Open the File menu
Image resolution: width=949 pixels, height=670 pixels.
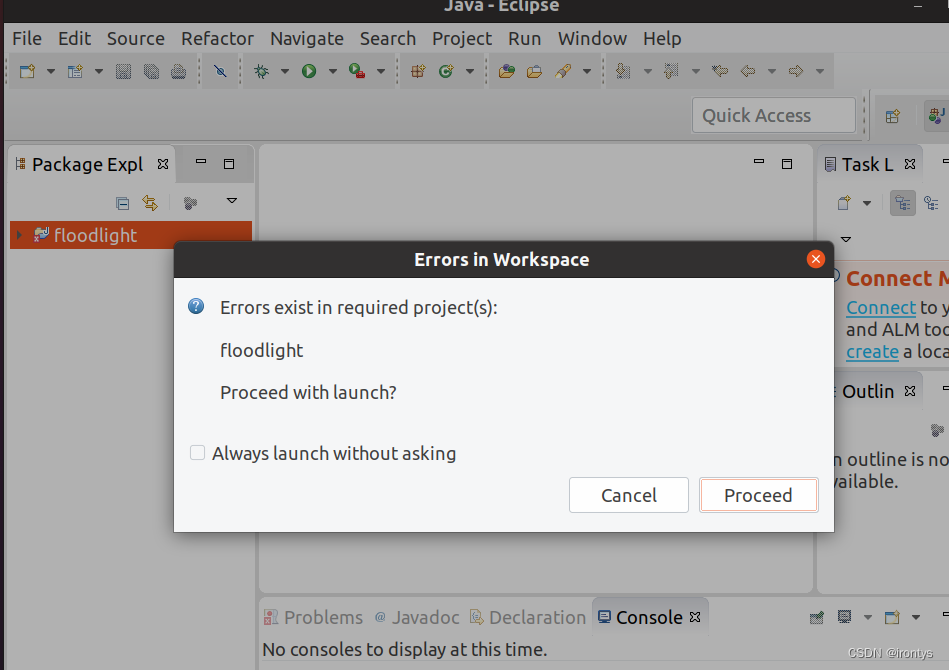pyautogui.click(x=27, y=39)
